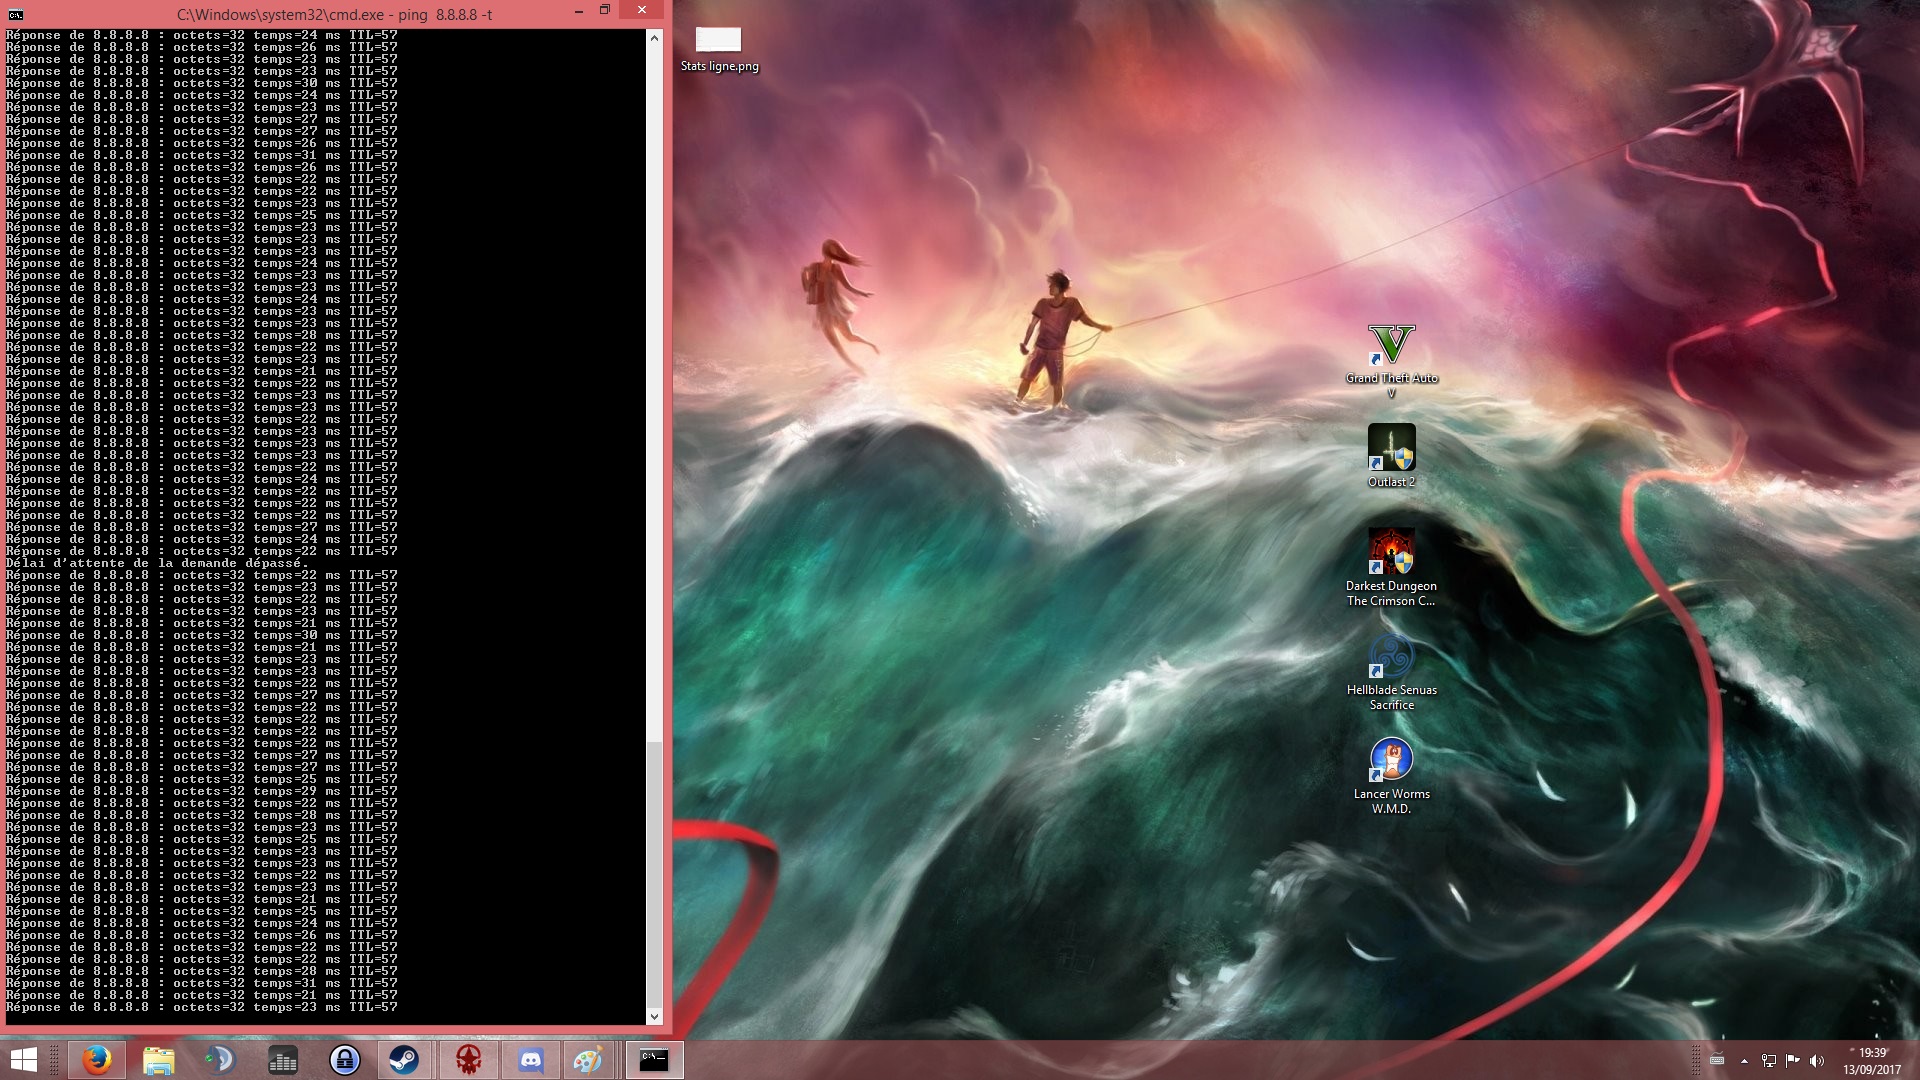Launch TeamSpeak from the taskbar

point(219,1060)
